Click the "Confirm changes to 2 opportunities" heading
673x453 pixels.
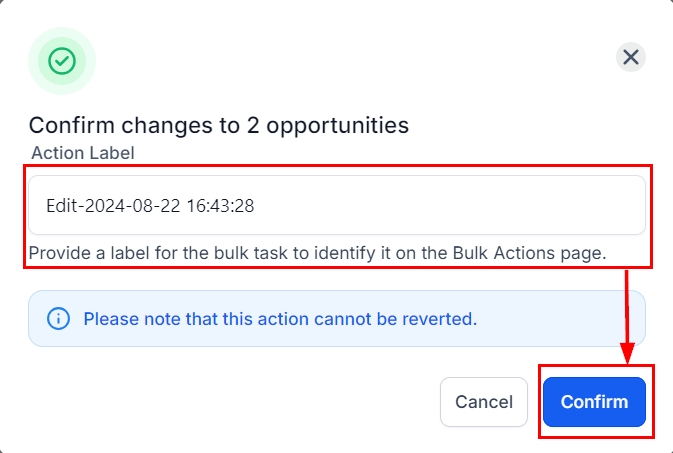pos(218,125)
